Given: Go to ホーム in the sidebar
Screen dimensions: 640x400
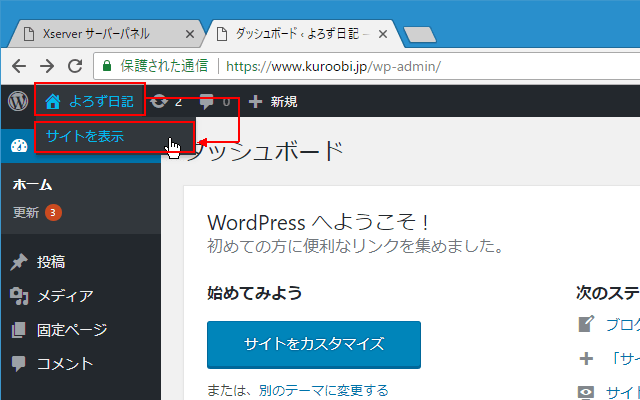Looking at the screenshot, I should point(32,185).
